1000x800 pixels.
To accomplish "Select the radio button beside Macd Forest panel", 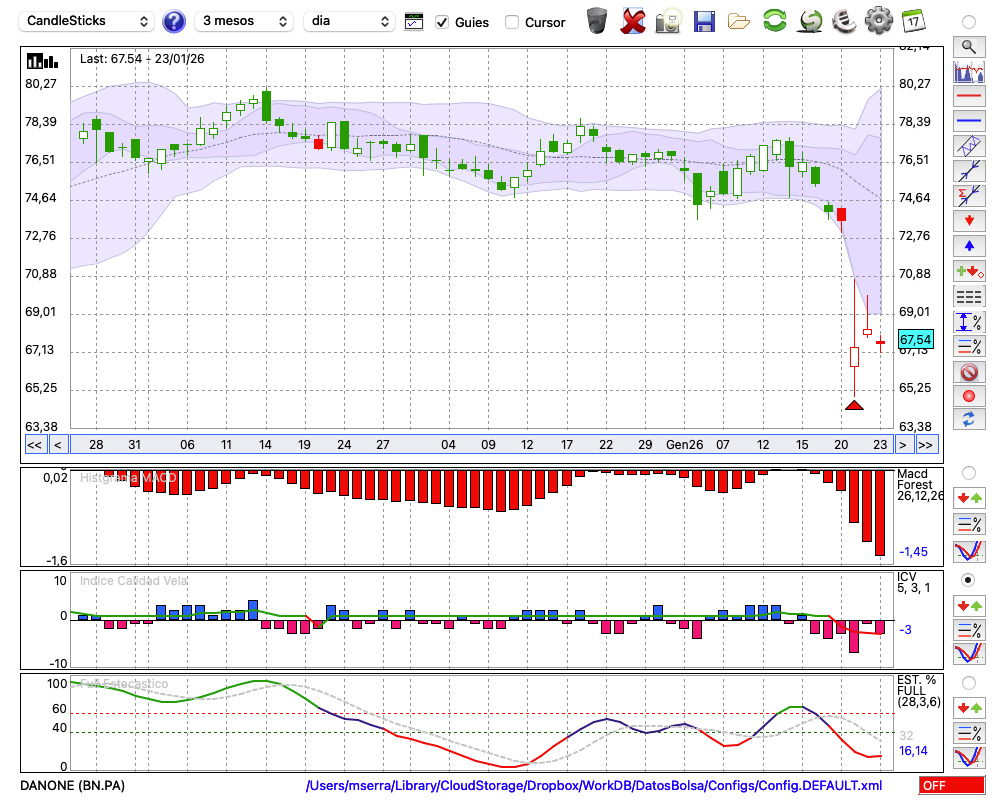I will [x=968, y=472].
